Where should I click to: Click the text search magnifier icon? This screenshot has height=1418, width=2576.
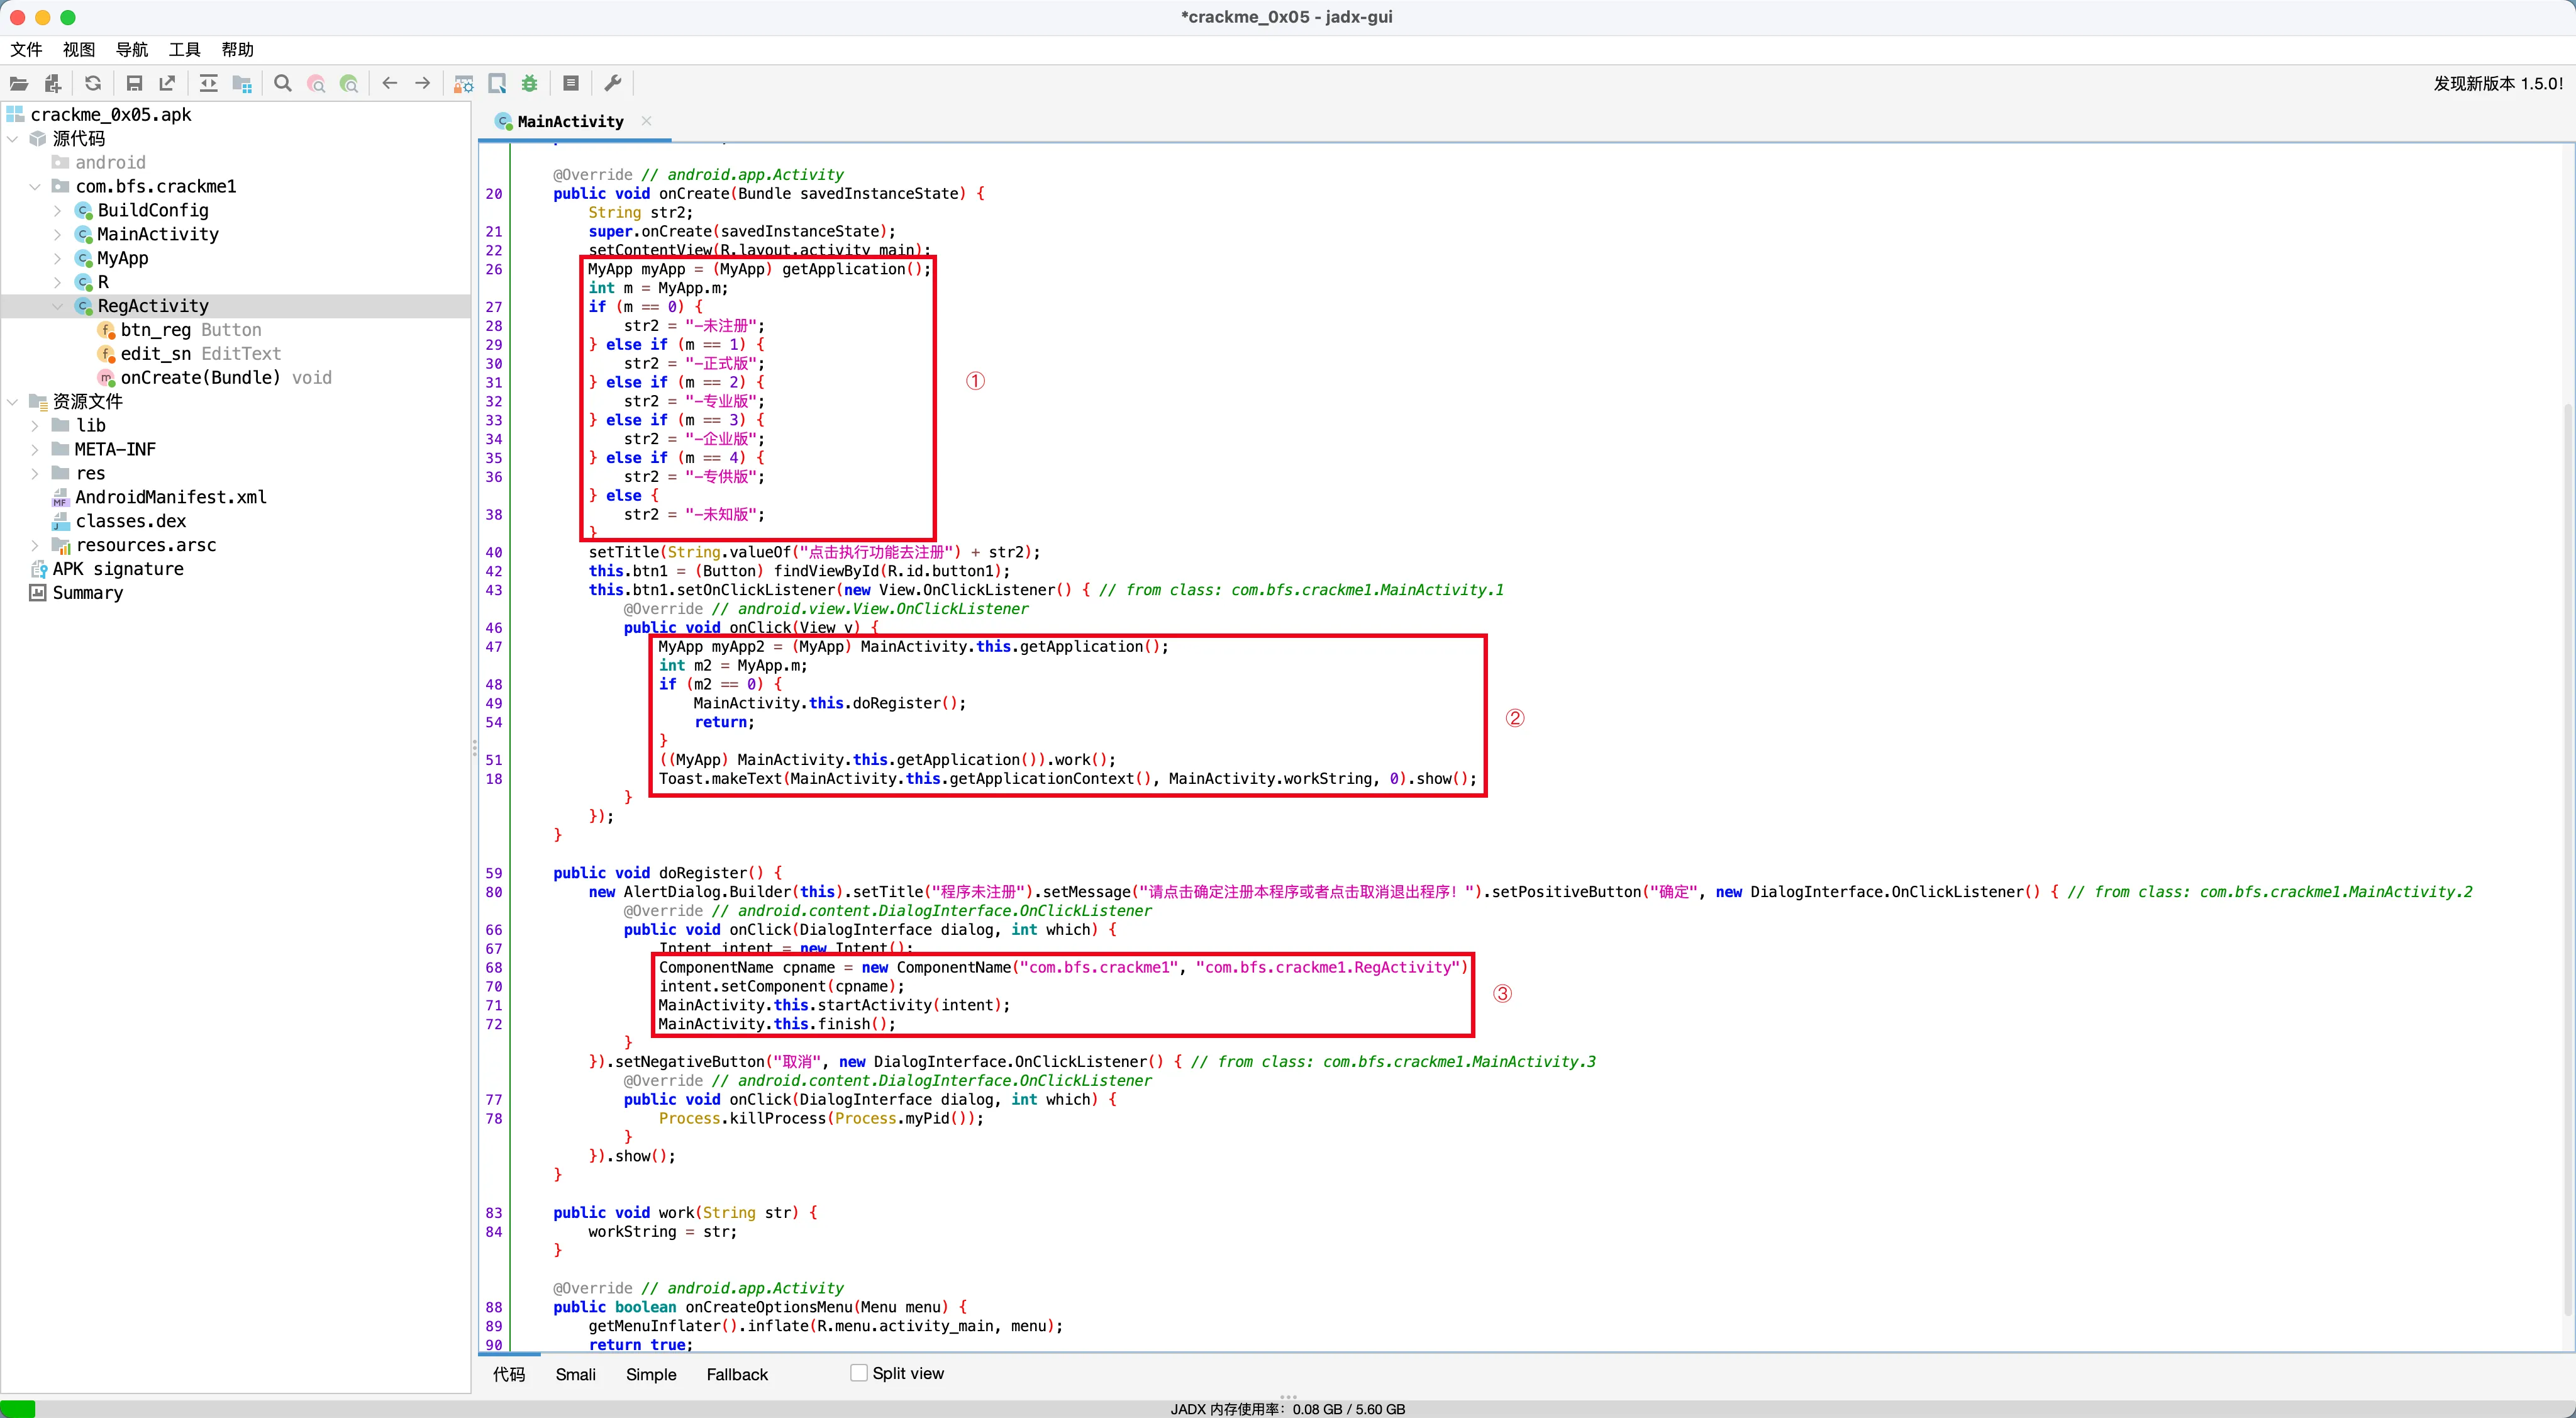click(x=283, y=84)
